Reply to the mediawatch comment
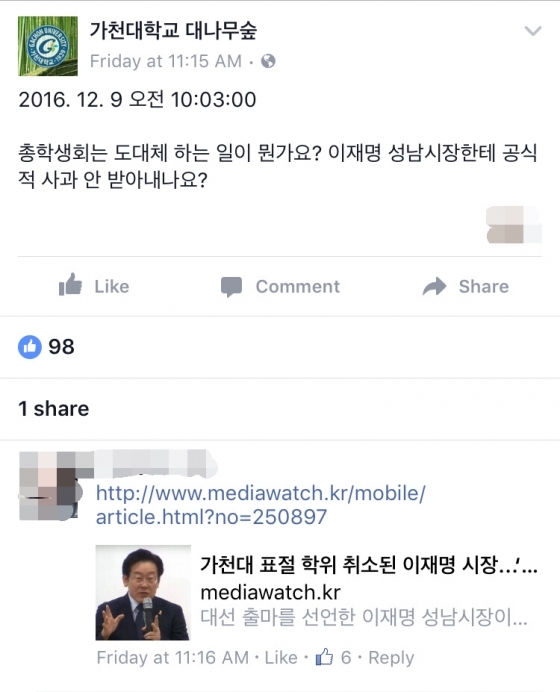The image size is (560, 692). [x=391, y=658]
